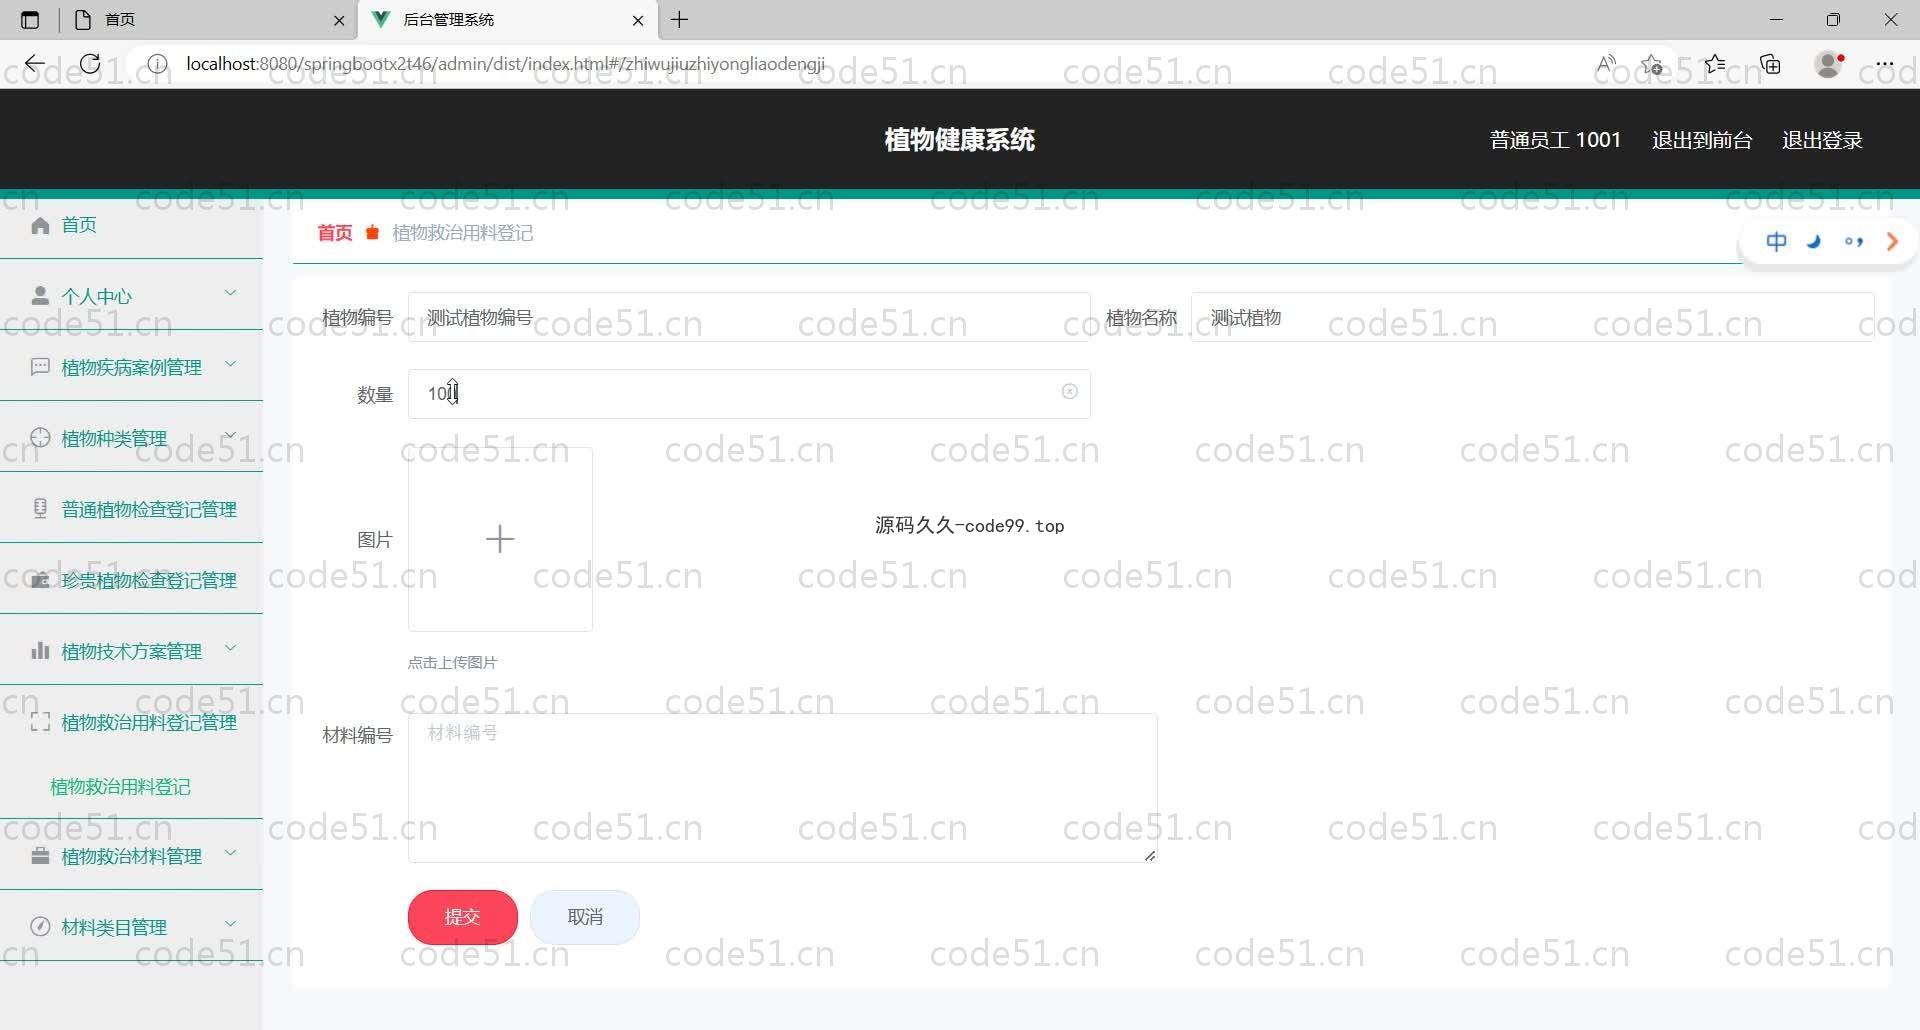
Task: Click the globe icon beside 植物种类管理
Action: [40, 438]
